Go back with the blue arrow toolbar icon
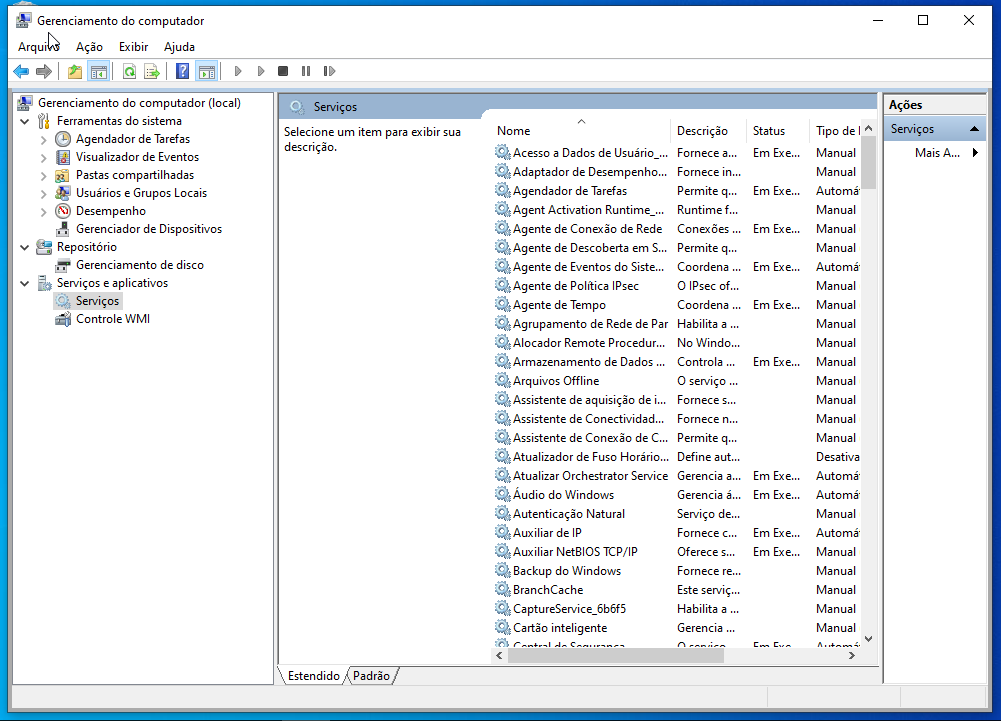This screenshot has height=721, width=1001. tap(21, 71)
